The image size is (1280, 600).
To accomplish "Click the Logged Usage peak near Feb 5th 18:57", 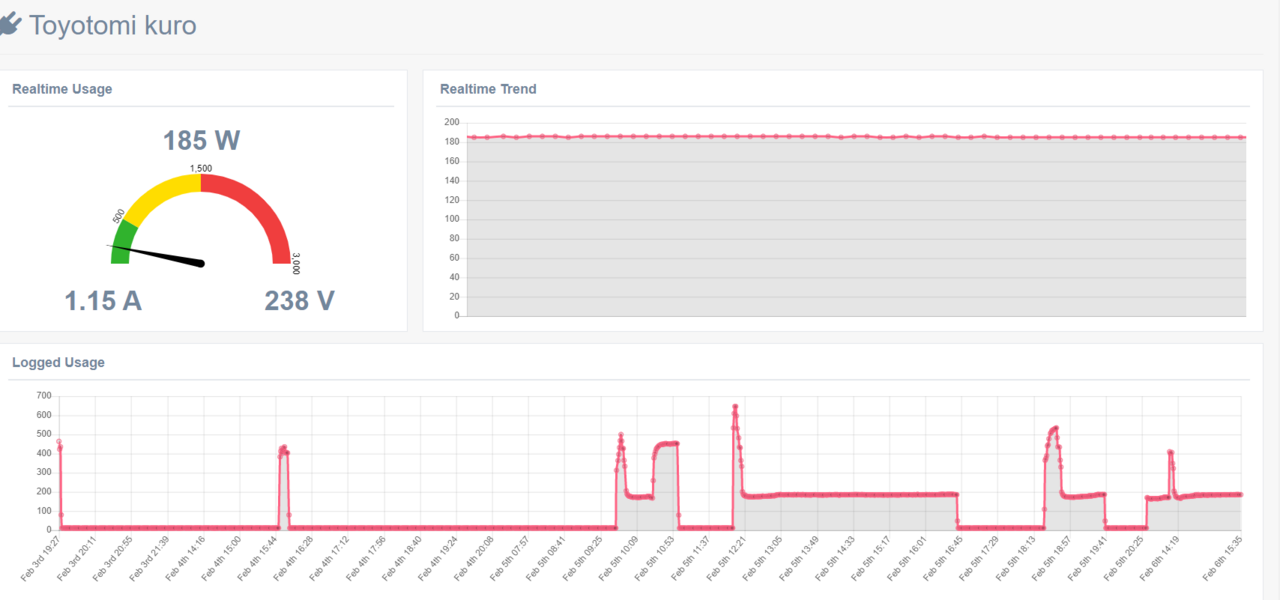I will [1055, 428].
